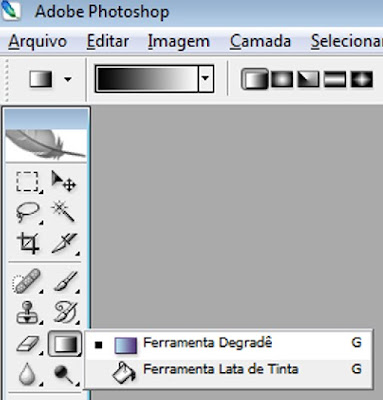Enable linear gradient style
The height and width of the screenshot is (400, 383).
click(254, 79)
